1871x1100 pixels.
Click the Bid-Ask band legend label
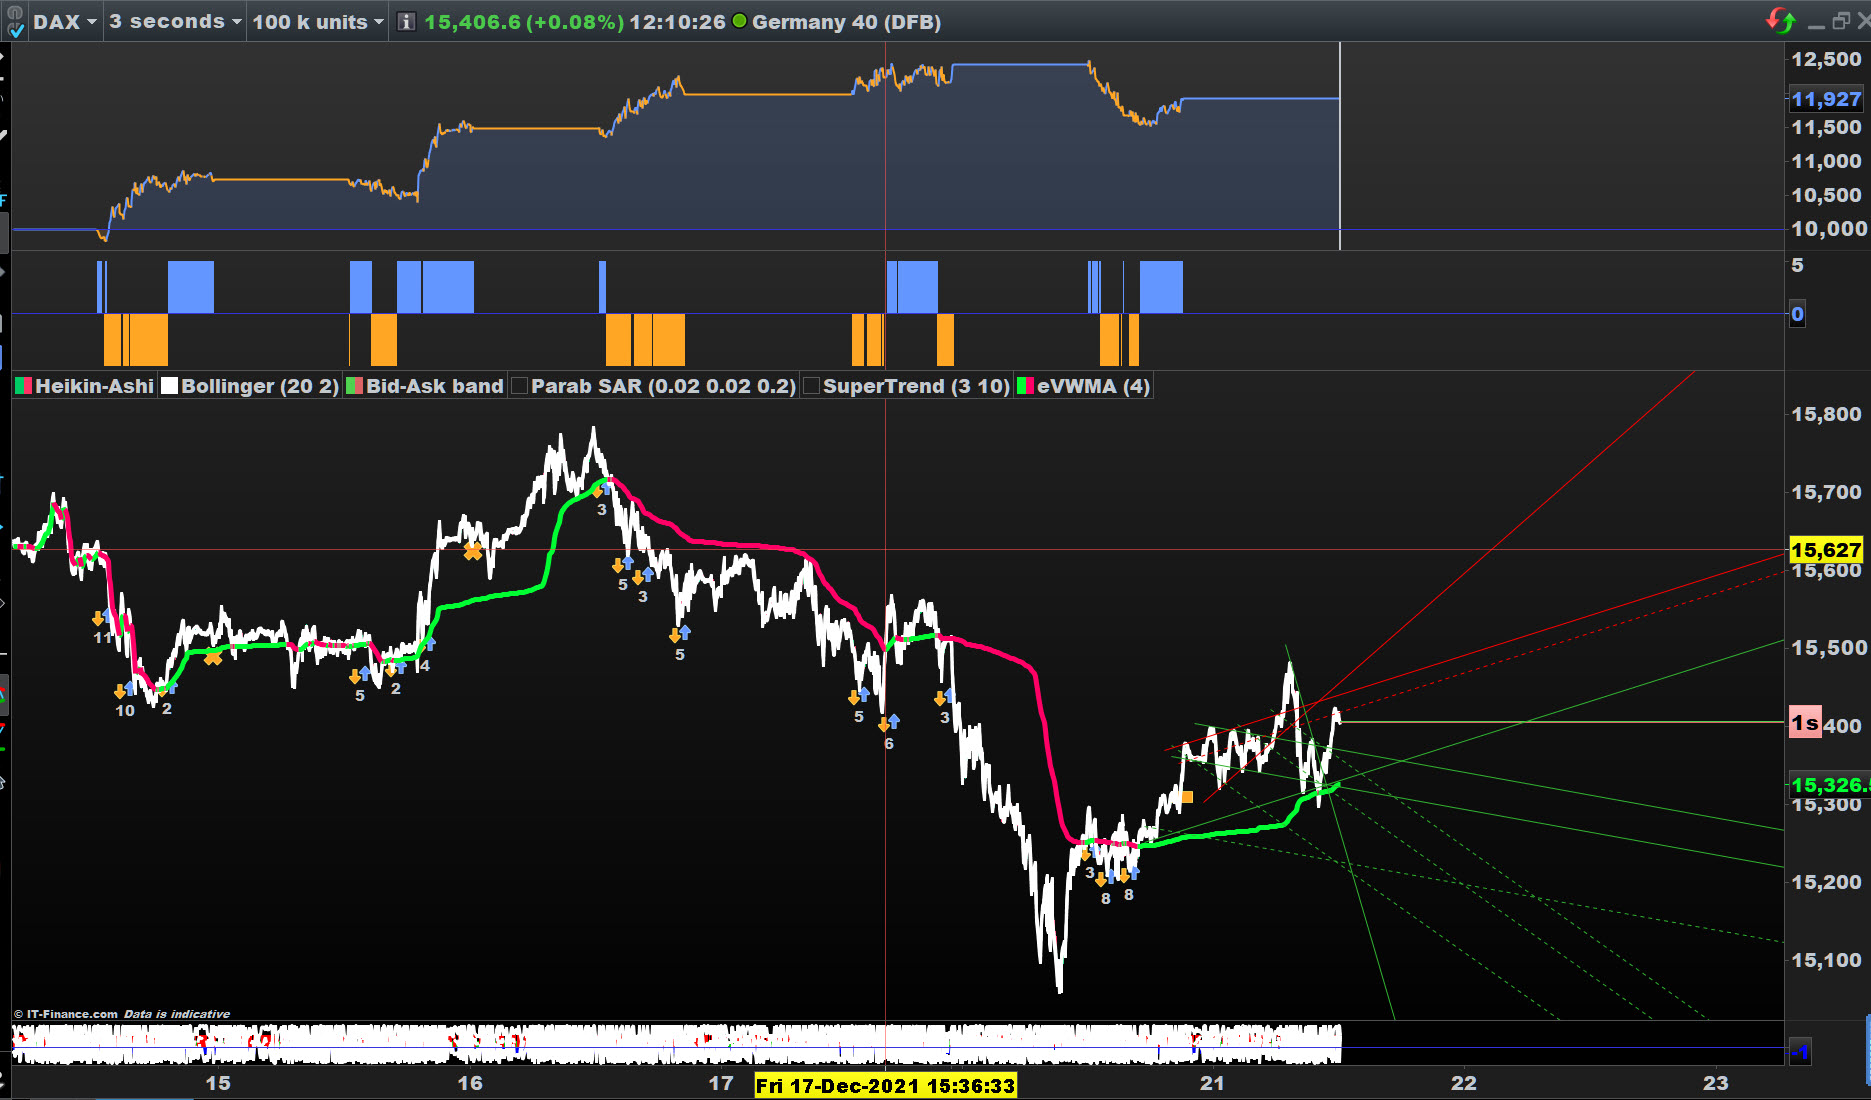[x=435, y=386]
